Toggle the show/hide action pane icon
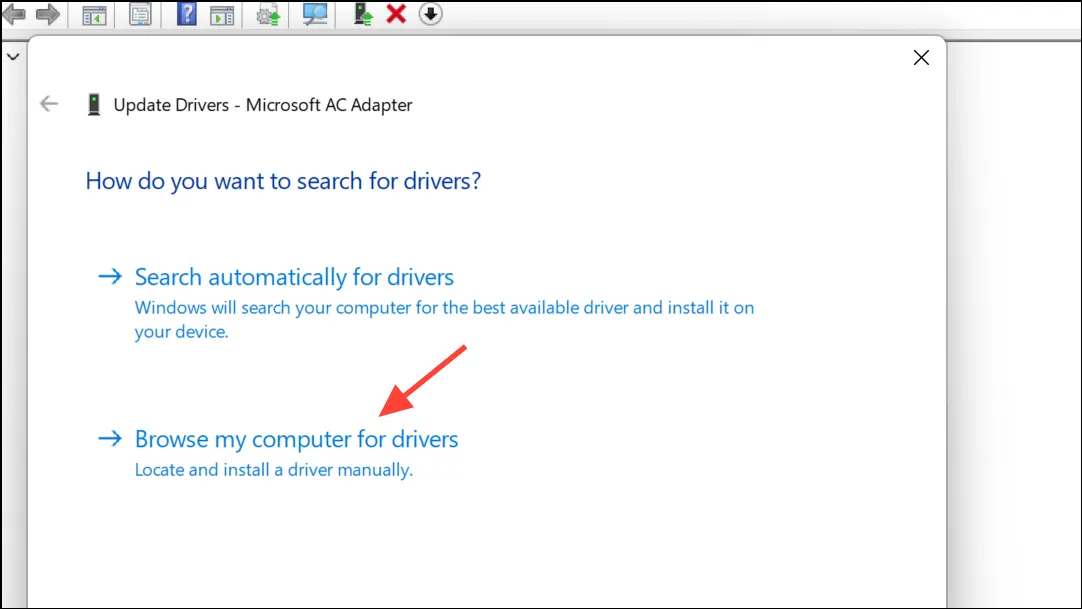This screenshot has width=1082, height=609. pos(222,14)
